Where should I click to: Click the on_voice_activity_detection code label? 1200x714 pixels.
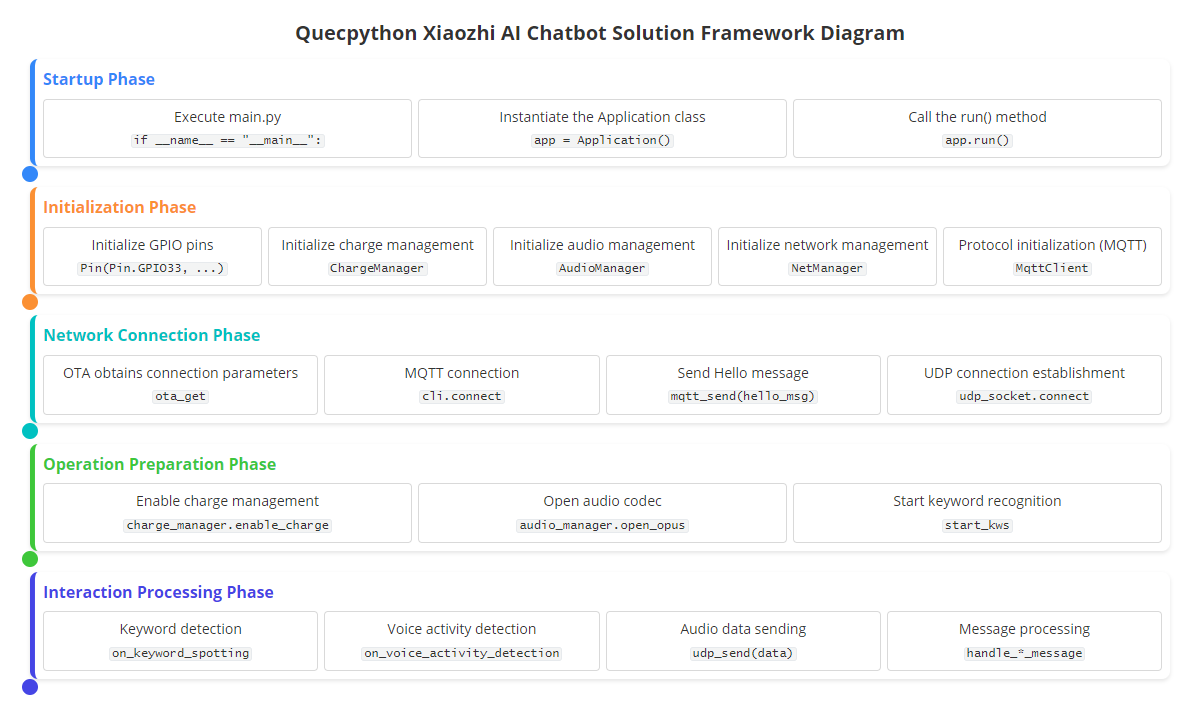tap(462, 653)
